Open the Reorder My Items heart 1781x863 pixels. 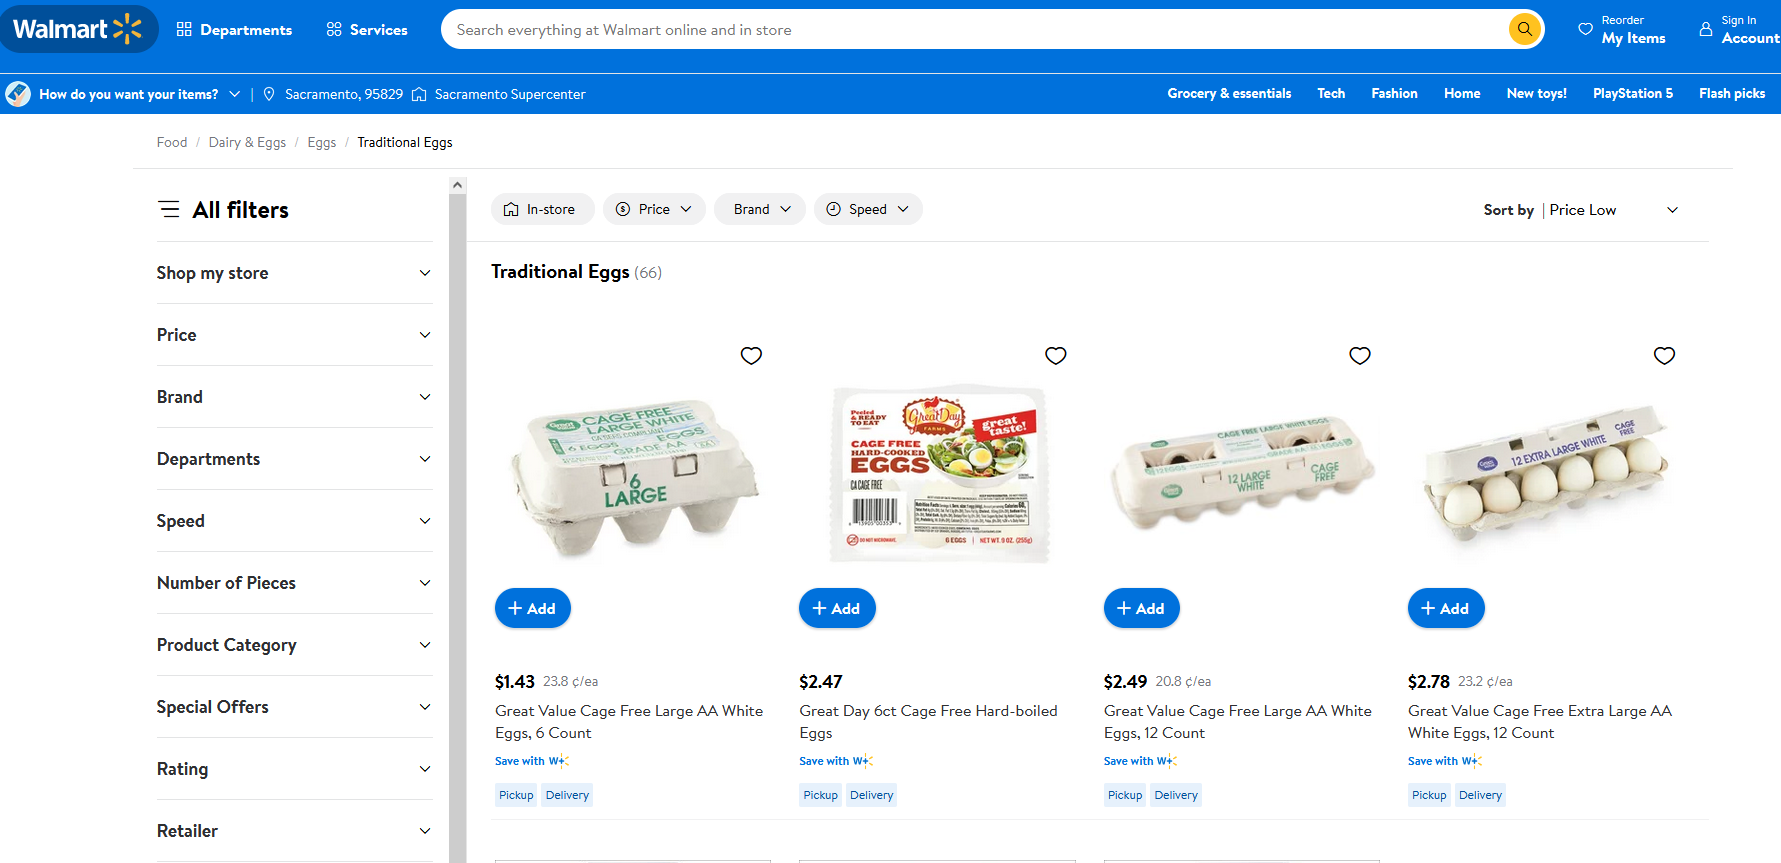[x=1585, y=29]
